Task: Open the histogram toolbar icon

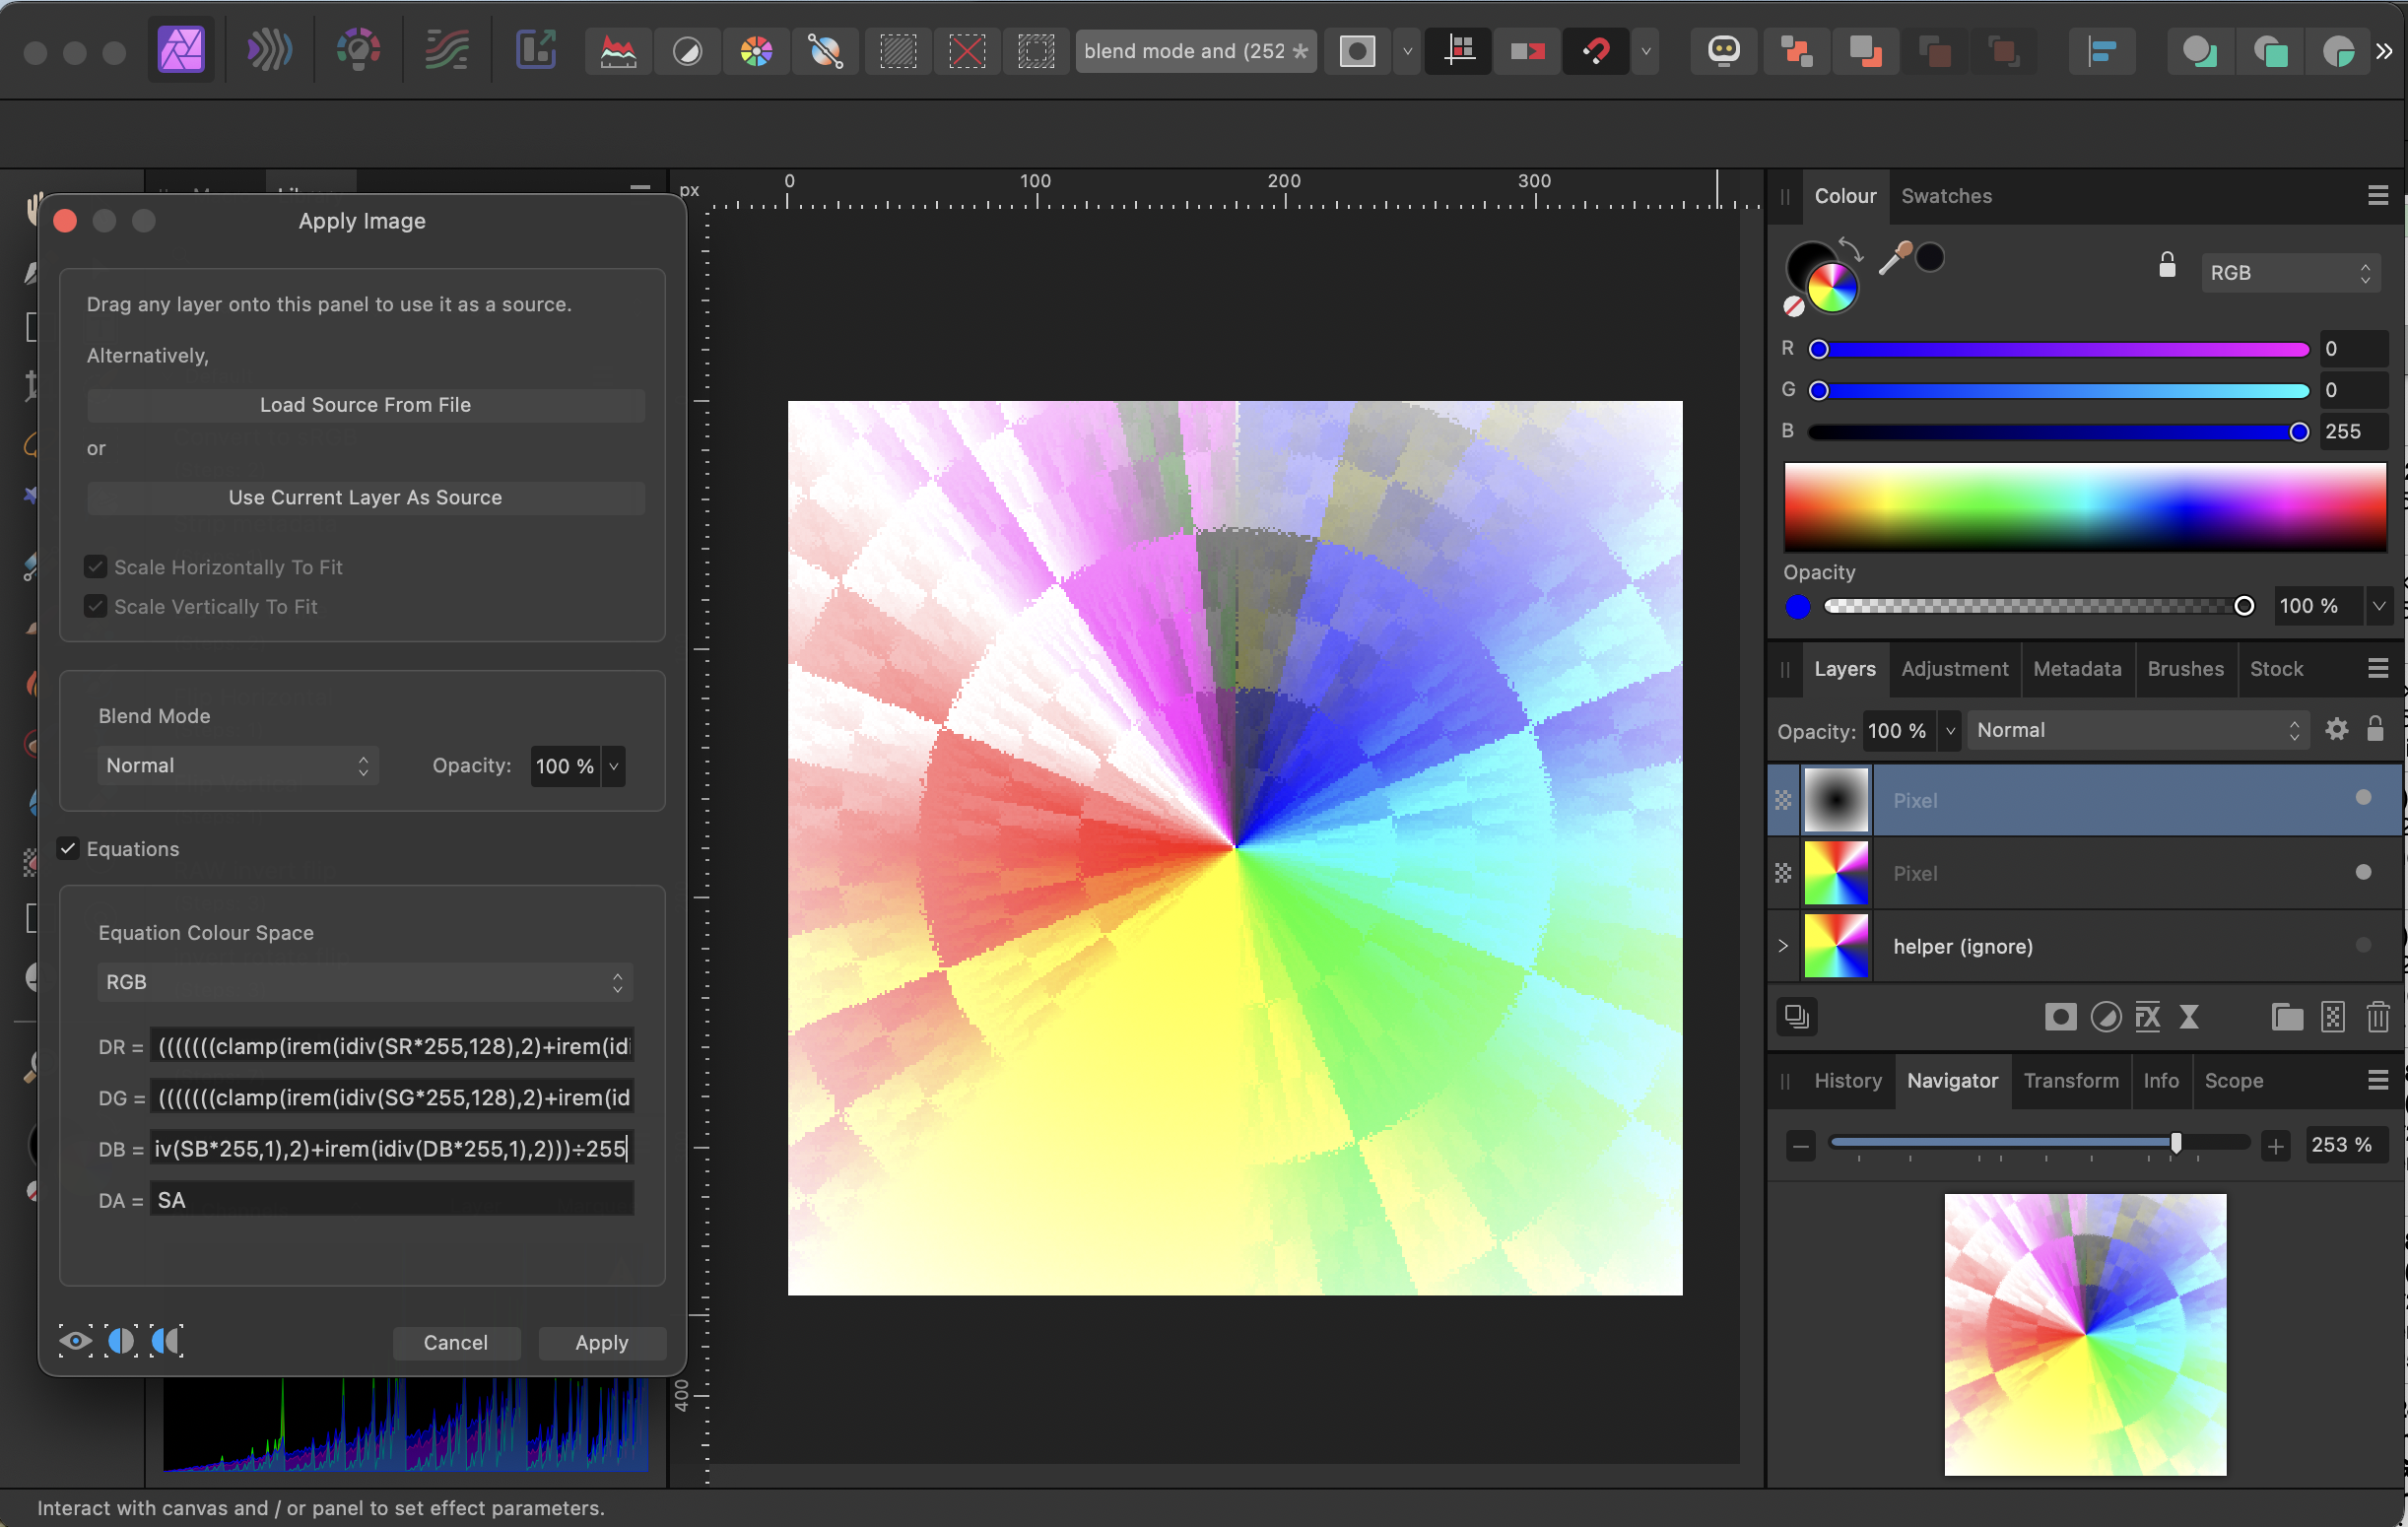Action: pos(617,51)
